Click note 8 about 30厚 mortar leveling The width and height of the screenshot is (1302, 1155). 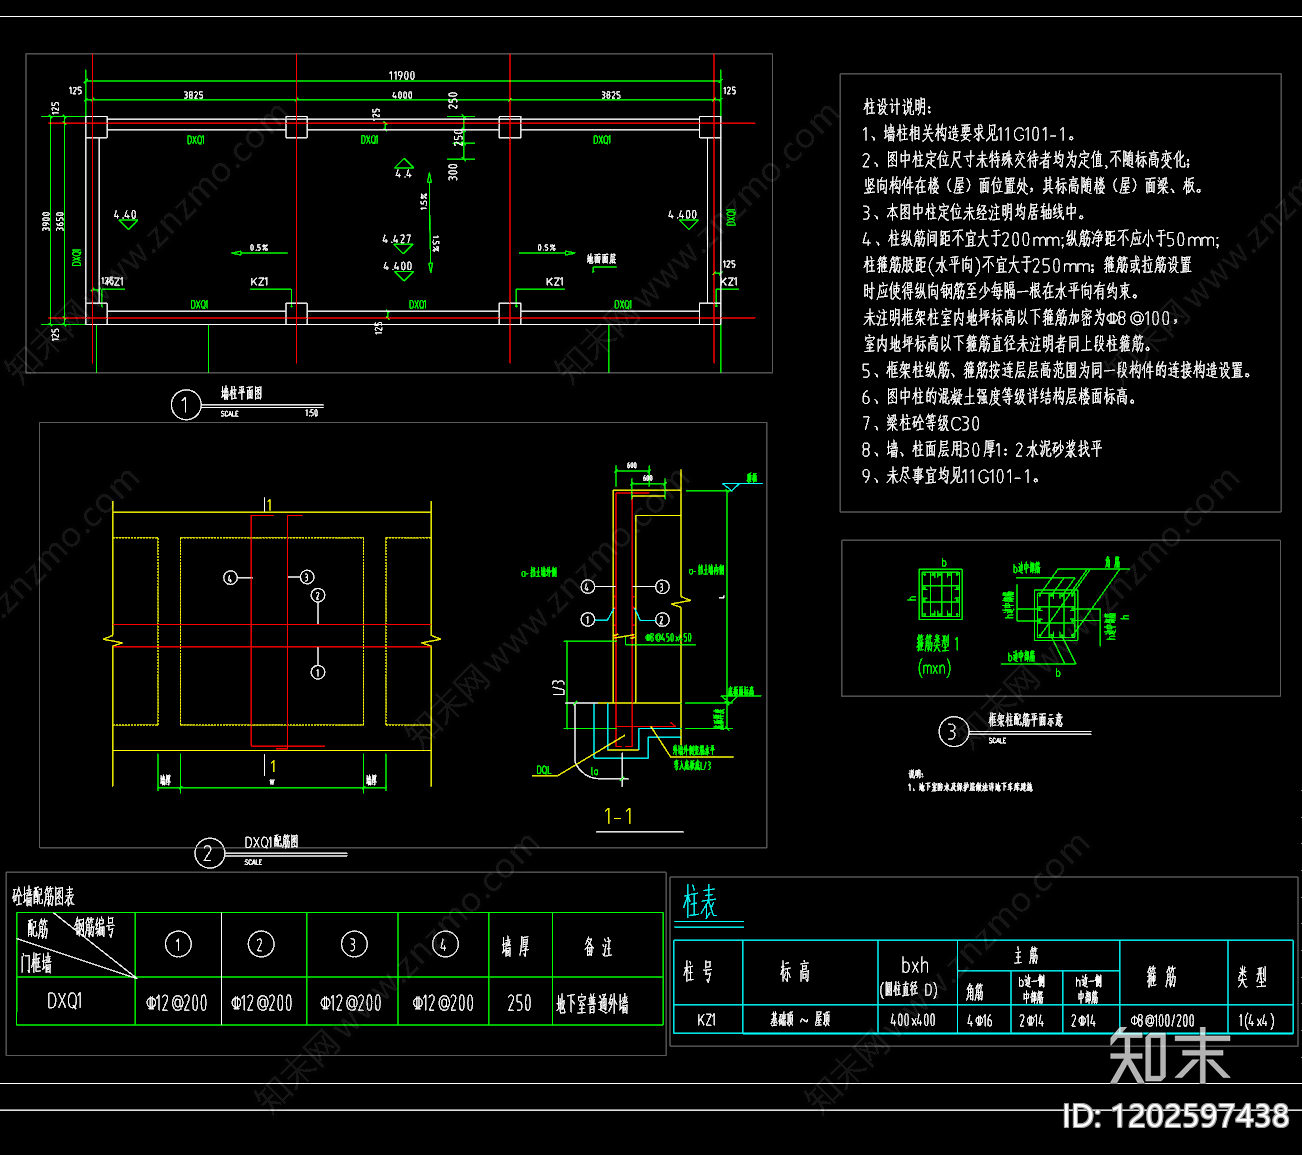click(982, 449)
